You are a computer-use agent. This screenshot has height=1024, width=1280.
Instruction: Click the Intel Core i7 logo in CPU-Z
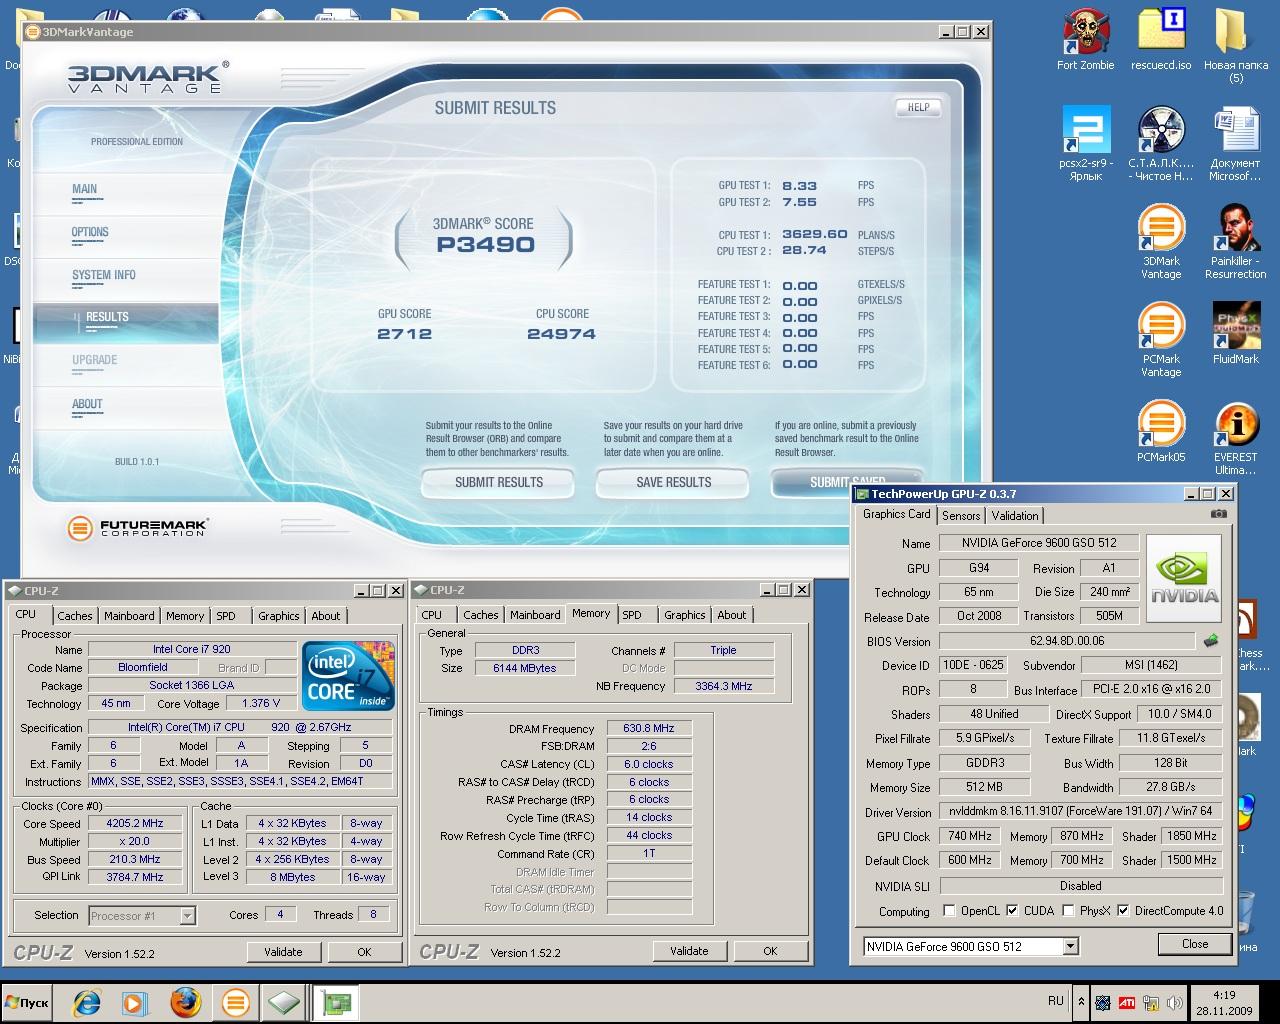click(x=348, y=676)
